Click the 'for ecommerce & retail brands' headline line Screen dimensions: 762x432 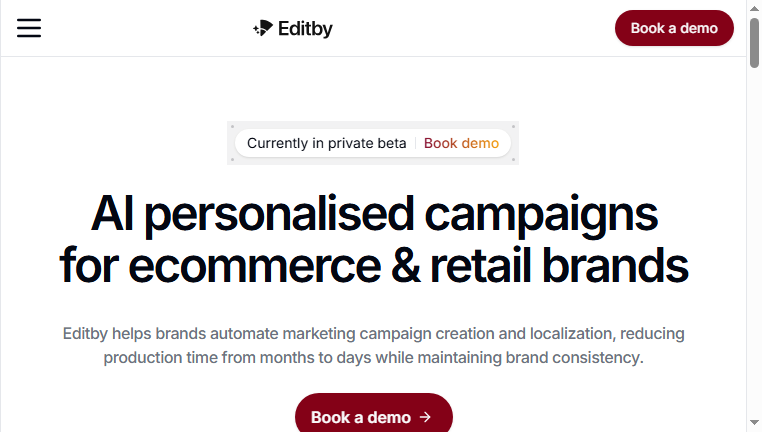[374, 266]
